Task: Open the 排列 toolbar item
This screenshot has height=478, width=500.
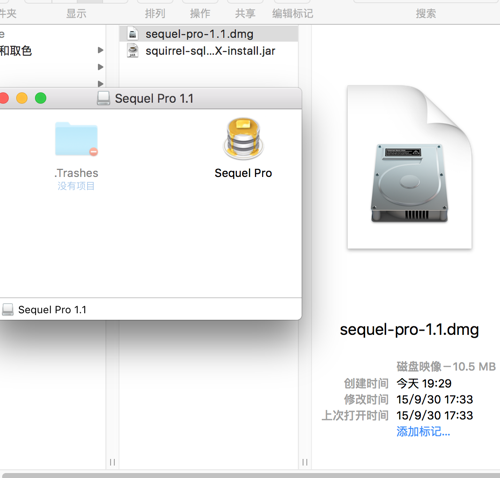Action: point(155,14)
